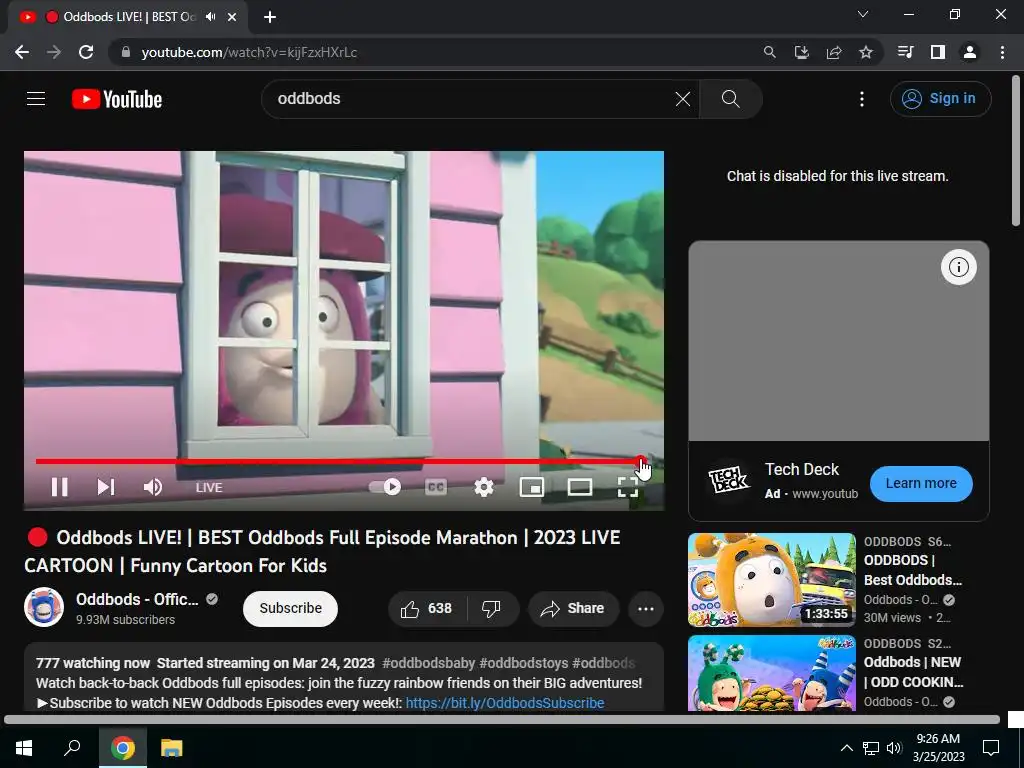Open ad info icon

pos(959,267)
